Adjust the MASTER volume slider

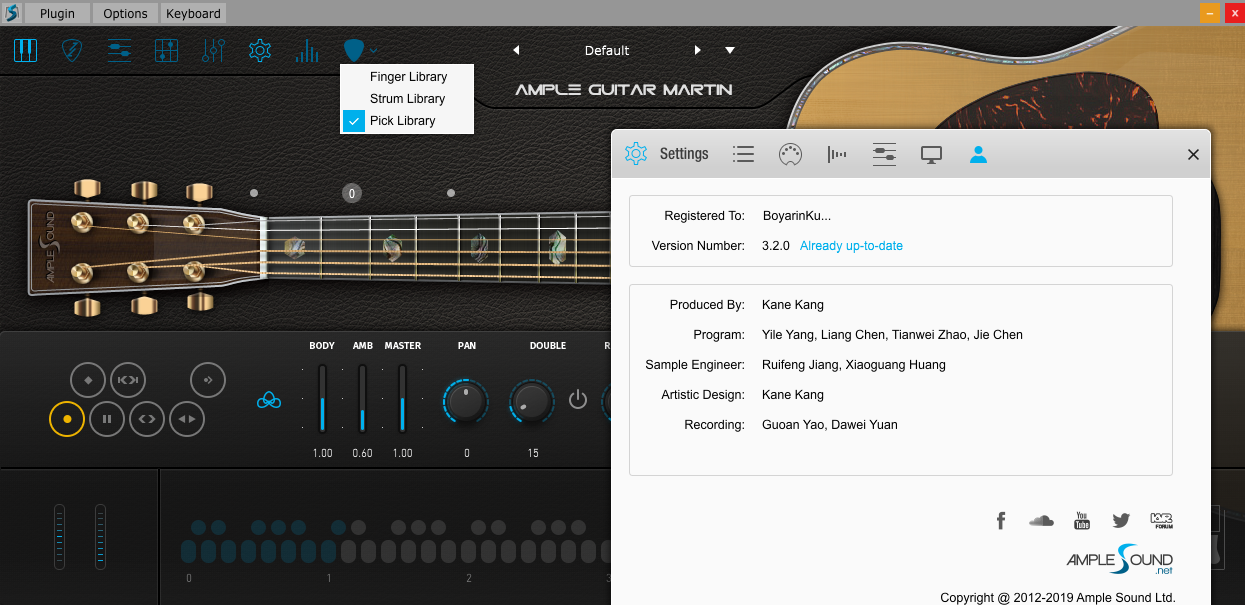[x=402, y=398]
